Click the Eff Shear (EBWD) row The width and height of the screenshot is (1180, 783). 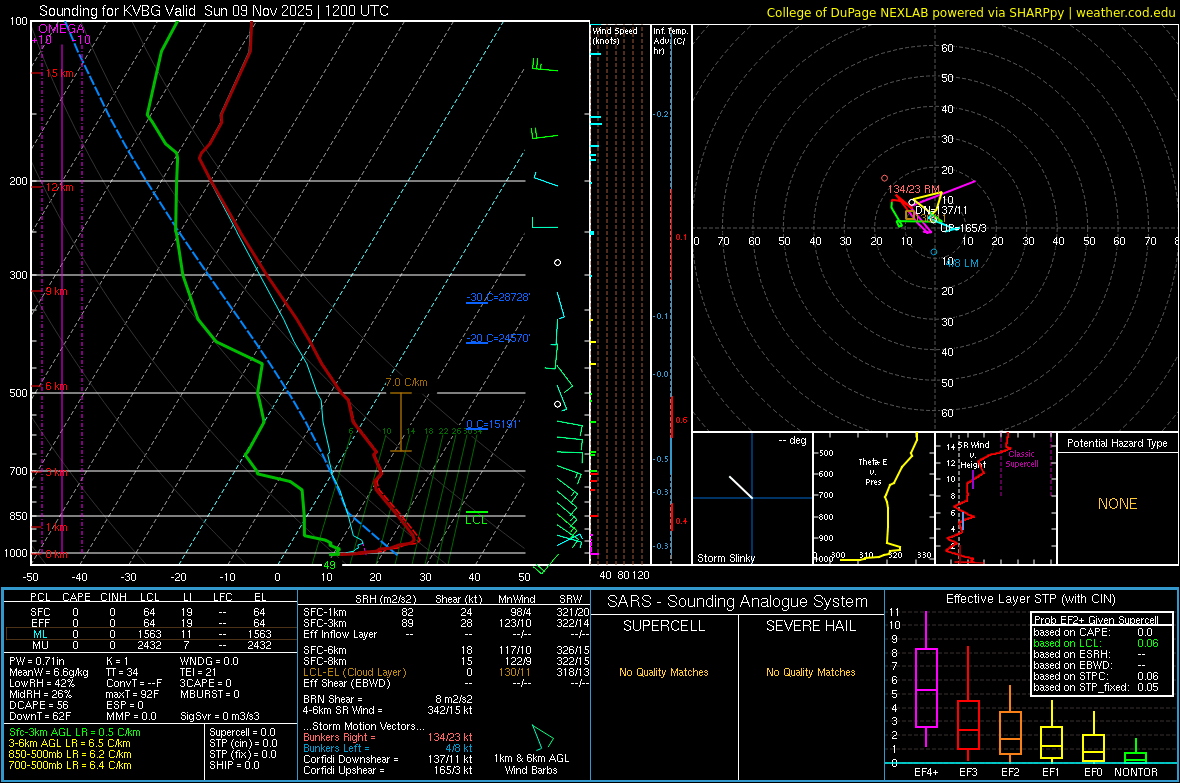446,684
